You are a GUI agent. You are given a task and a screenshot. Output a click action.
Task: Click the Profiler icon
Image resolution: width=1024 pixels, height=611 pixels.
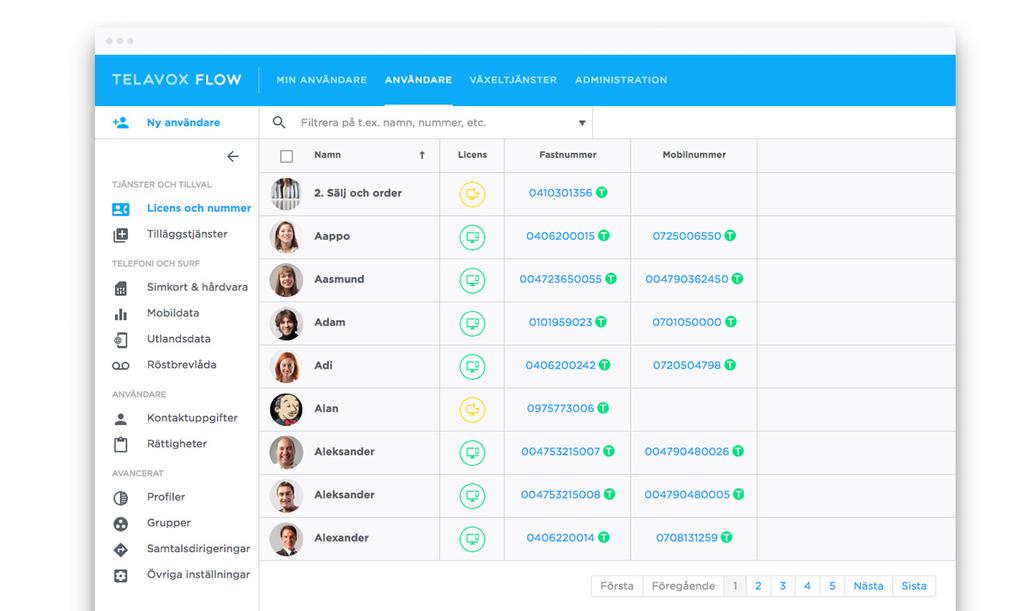121,497
